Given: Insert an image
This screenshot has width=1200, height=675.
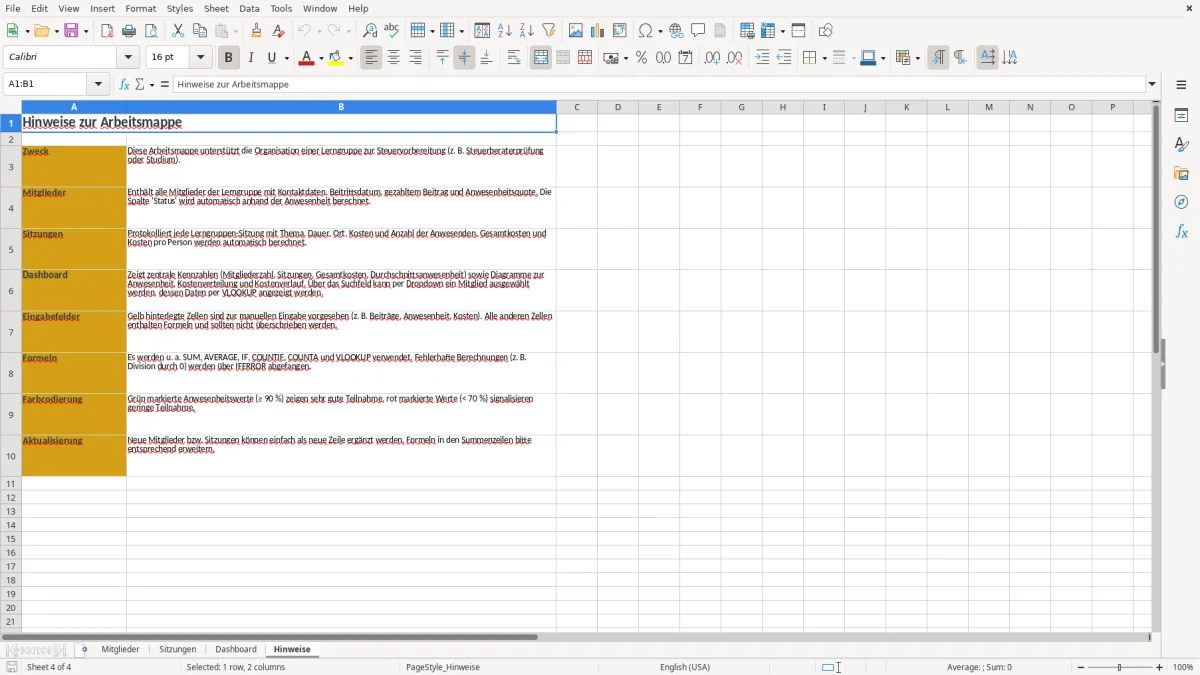Looking at the screenshot, I should [x=576, y=31].
